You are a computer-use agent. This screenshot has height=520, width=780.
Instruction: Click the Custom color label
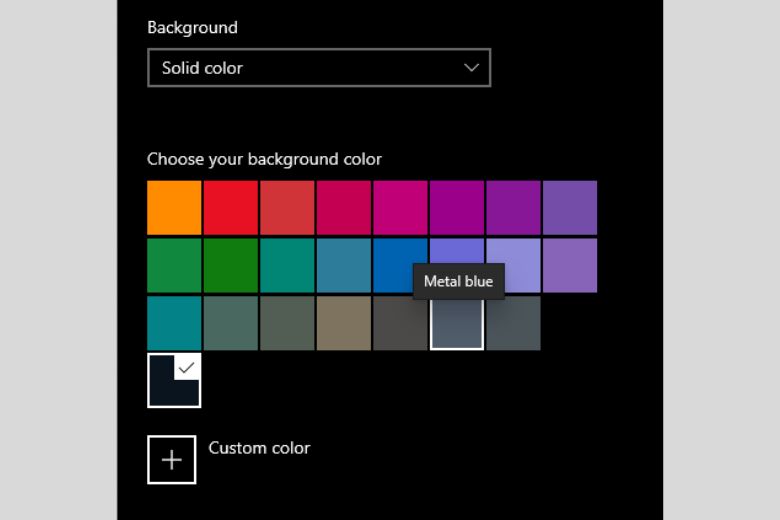(x=259, y=448)
